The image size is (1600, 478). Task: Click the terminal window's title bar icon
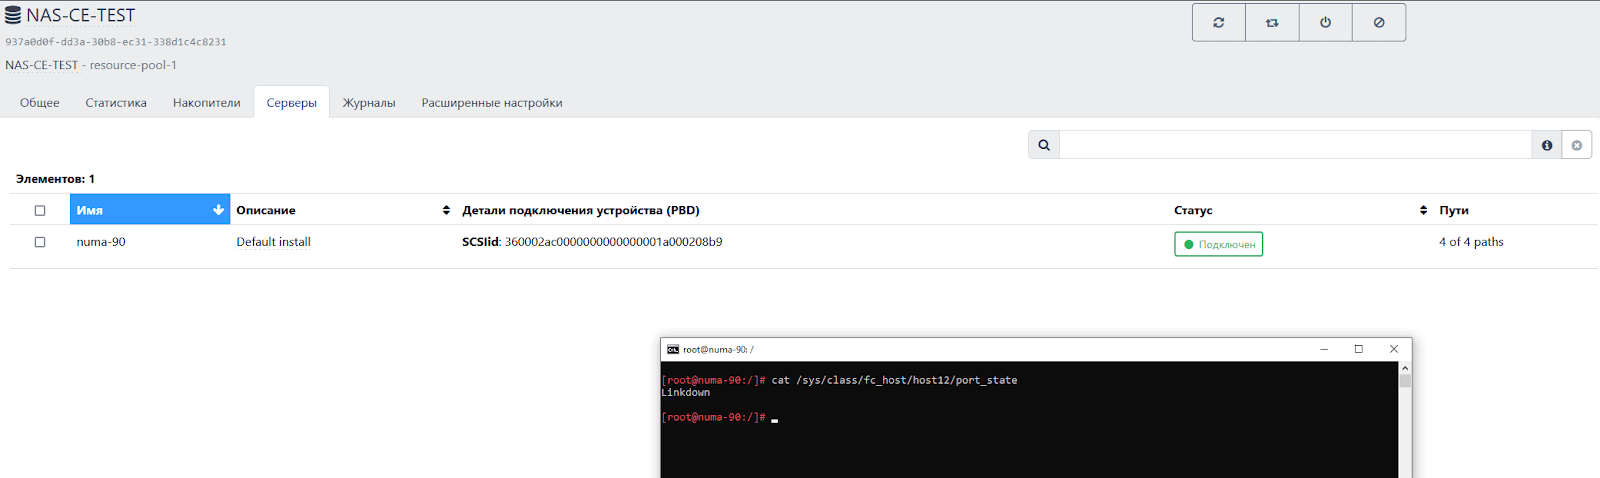pyautogui.click(x=673, y=349)
